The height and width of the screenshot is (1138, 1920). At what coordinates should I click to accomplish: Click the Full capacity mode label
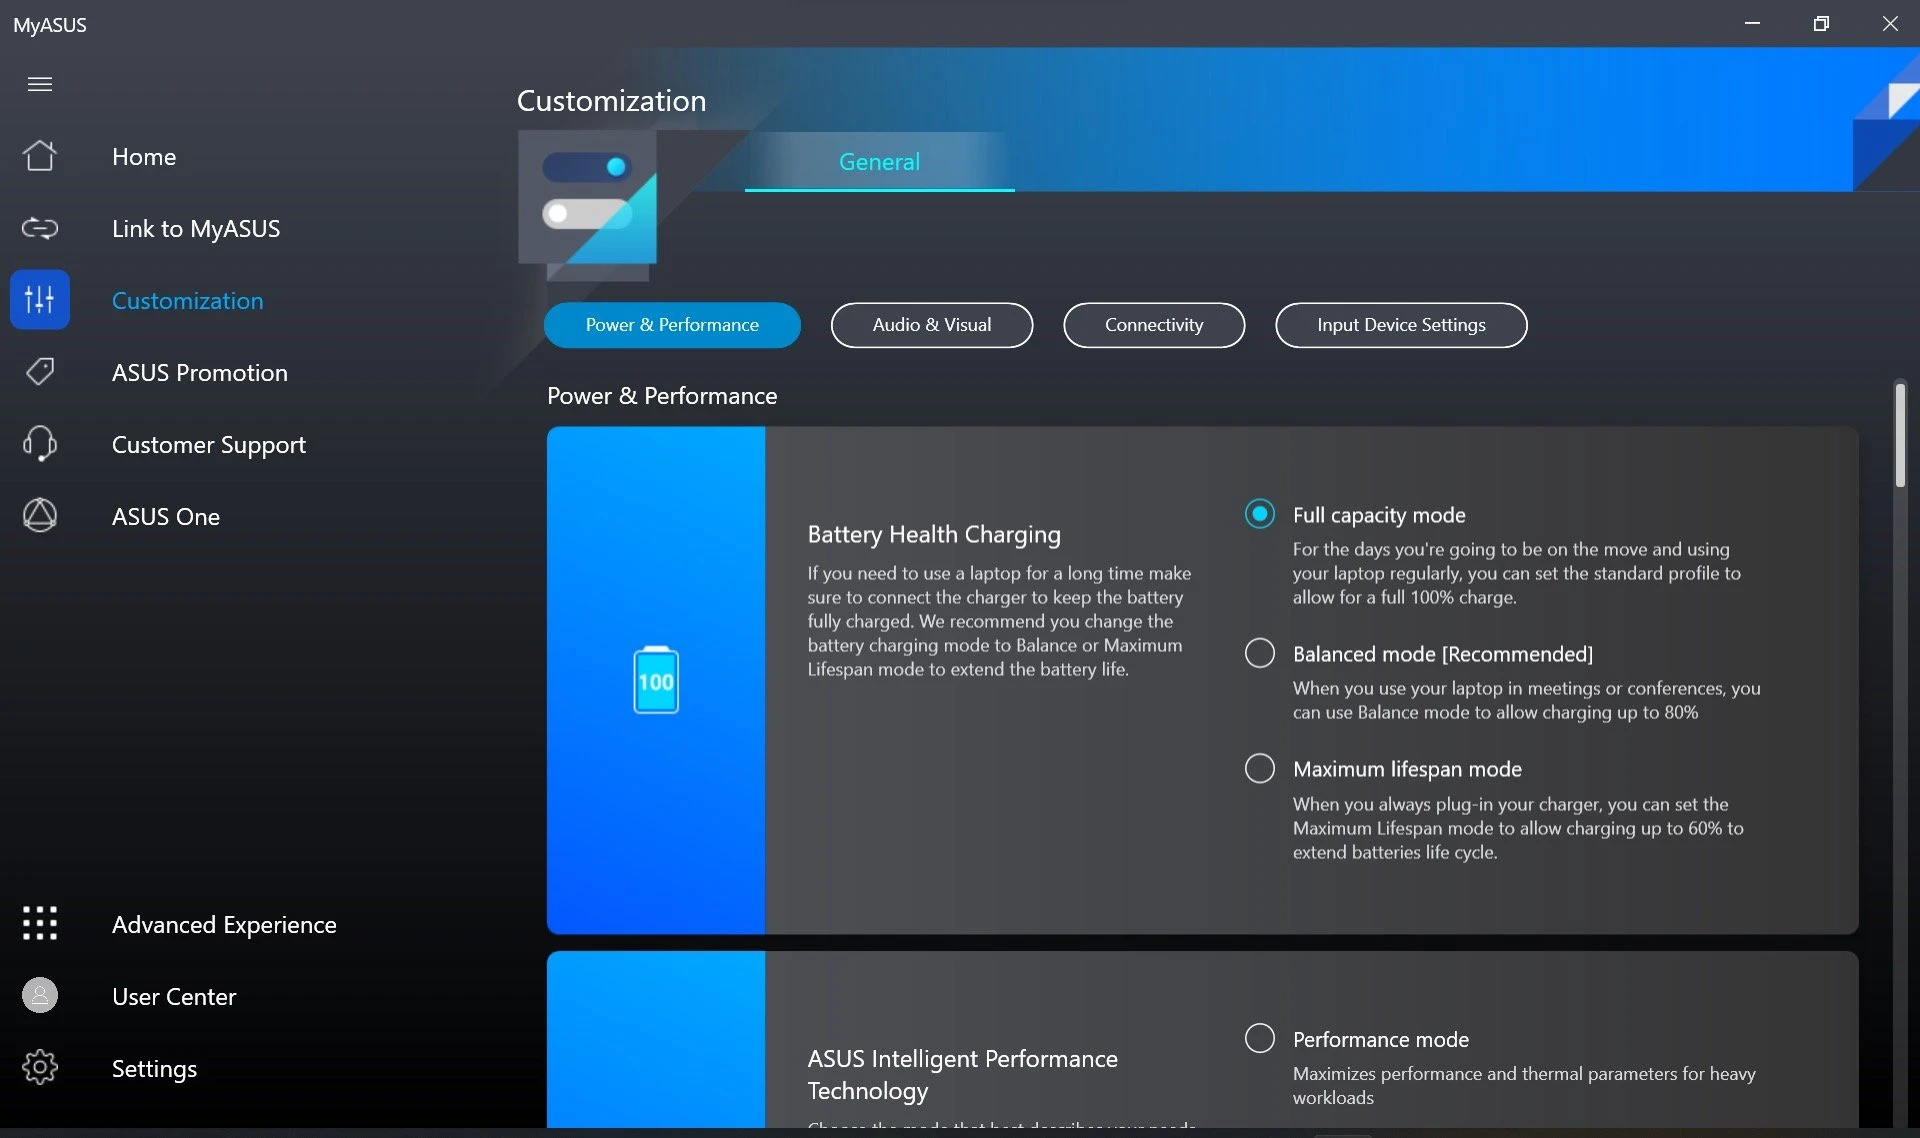pos(1379,515)
